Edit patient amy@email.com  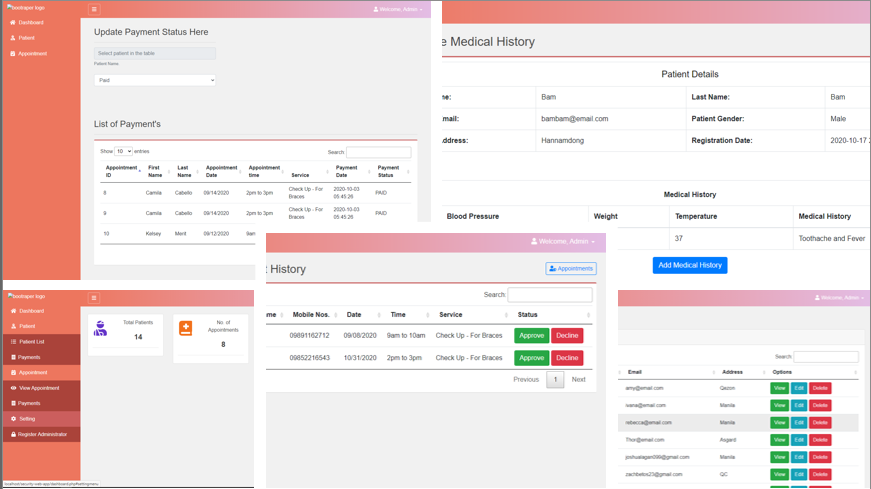point(799,388)
